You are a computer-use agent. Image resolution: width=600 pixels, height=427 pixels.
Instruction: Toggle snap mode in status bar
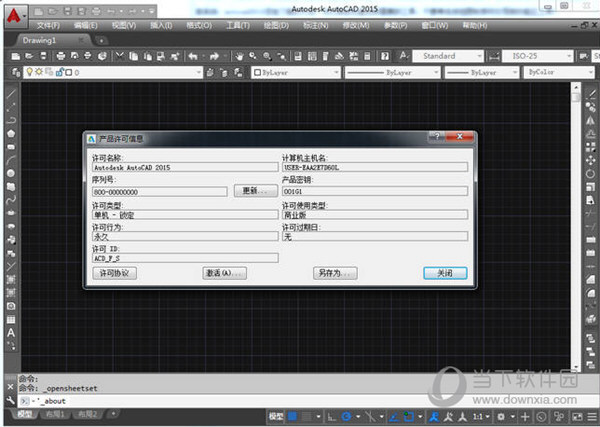307,416
